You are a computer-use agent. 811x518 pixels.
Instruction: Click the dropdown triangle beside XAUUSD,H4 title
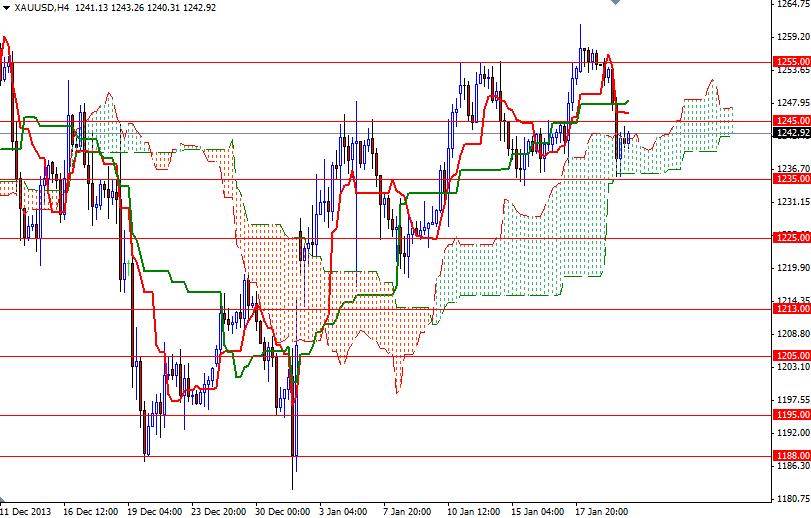pos(6,7)
